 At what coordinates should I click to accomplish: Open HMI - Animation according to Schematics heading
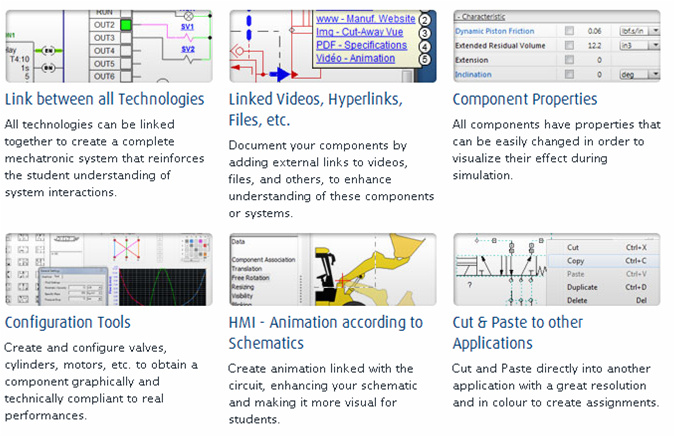(x=326, y=333)
